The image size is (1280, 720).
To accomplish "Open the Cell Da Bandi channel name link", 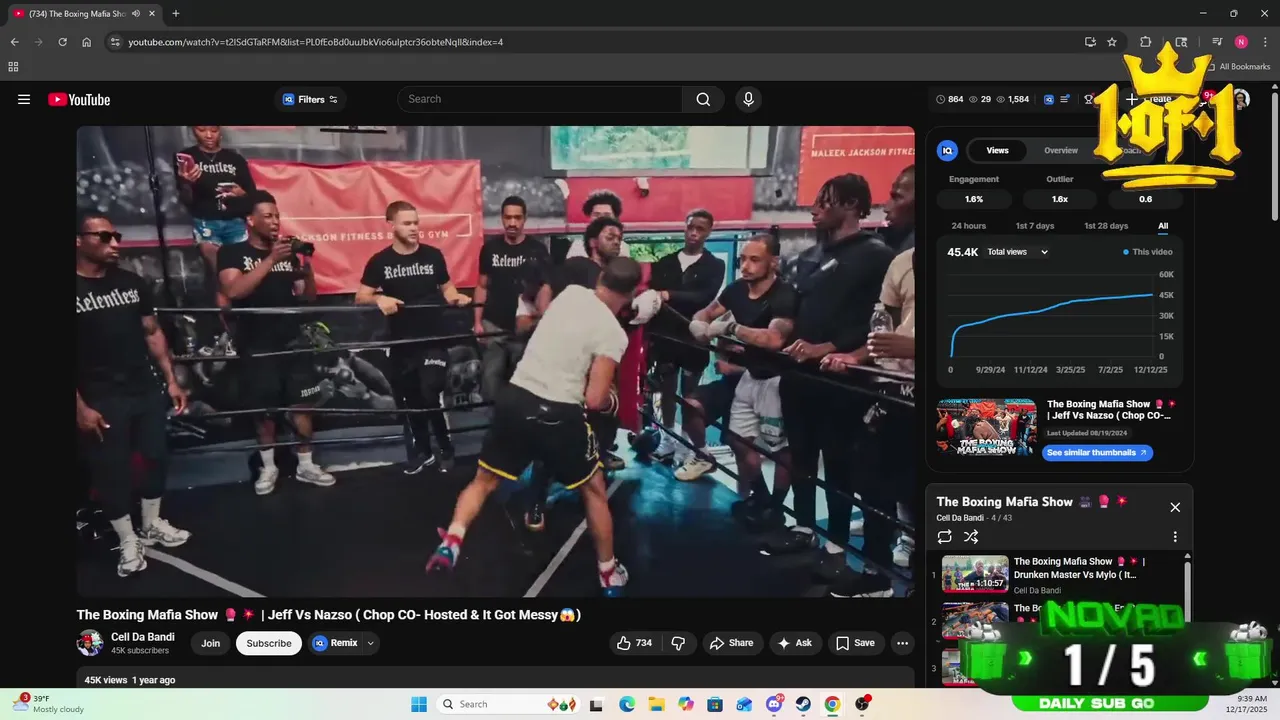I will click(x=143, y=637).
